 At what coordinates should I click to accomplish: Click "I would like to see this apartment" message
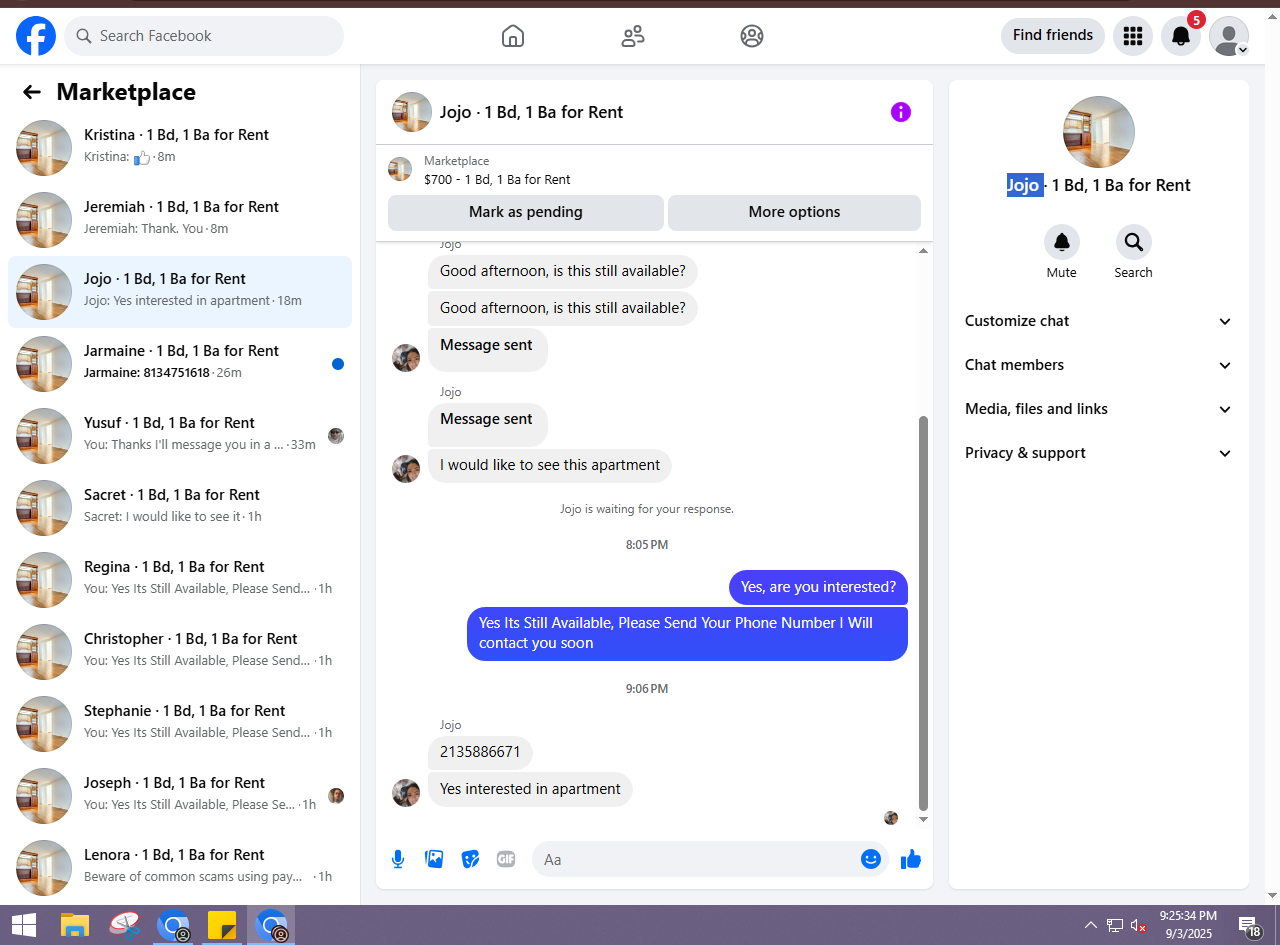click(x=550, y=465)
